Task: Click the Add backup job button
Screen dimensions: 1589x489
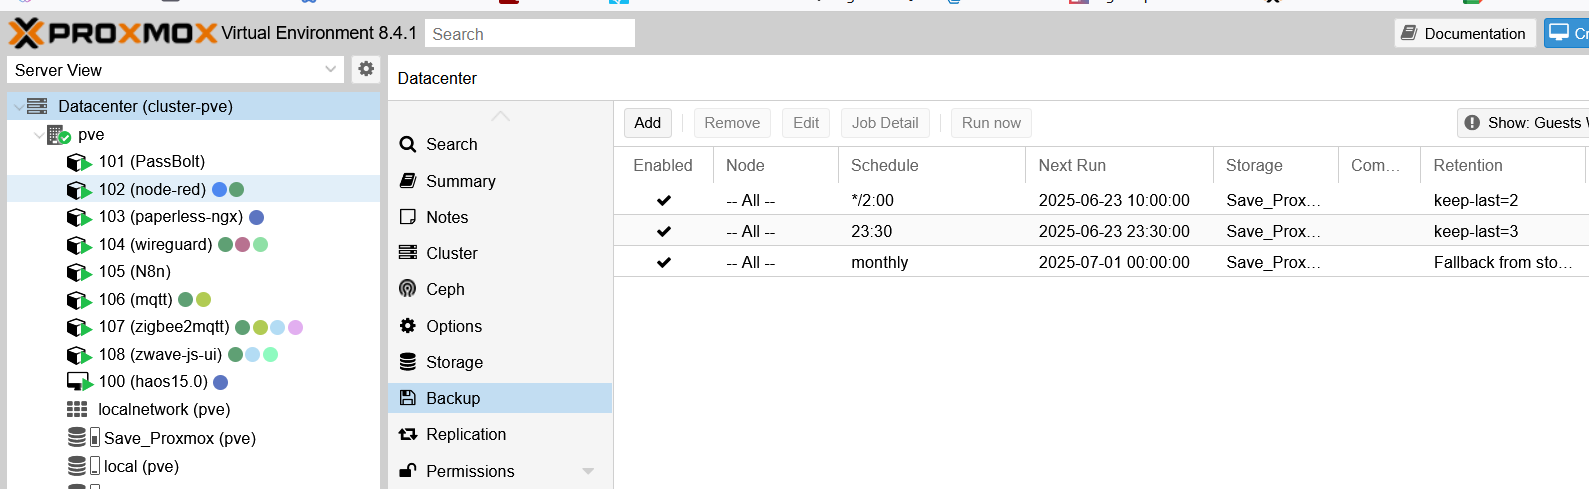Action: tap(648, 123)
